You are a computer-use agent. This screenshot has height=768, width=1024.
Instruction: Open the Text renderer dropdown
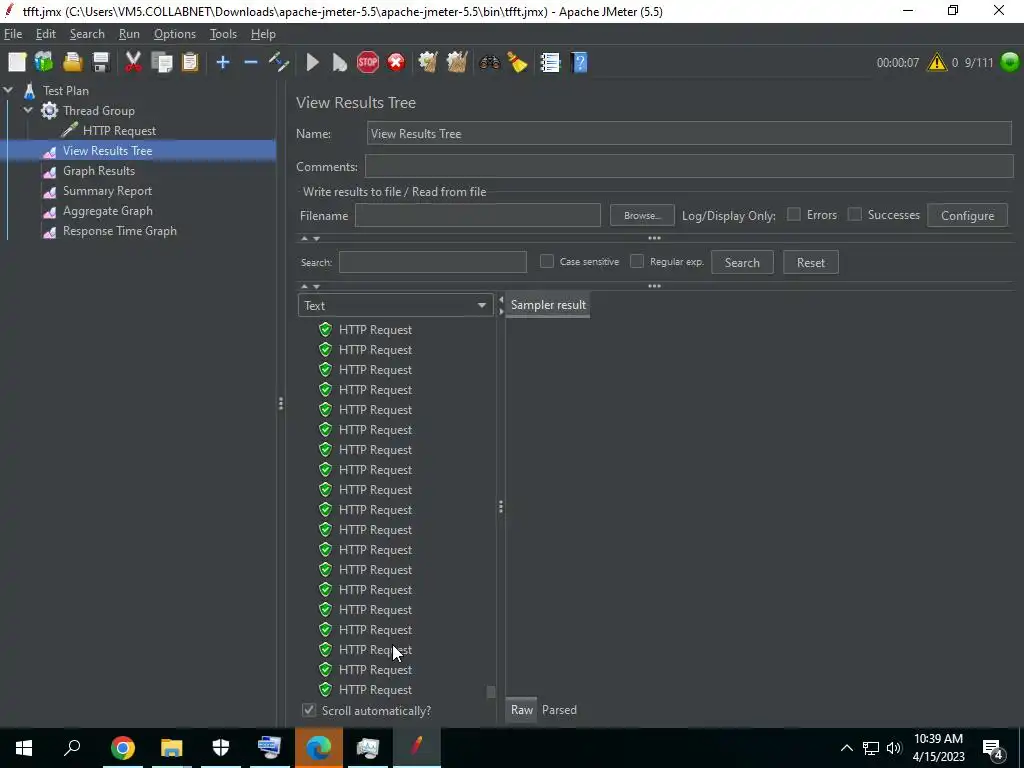395,305
